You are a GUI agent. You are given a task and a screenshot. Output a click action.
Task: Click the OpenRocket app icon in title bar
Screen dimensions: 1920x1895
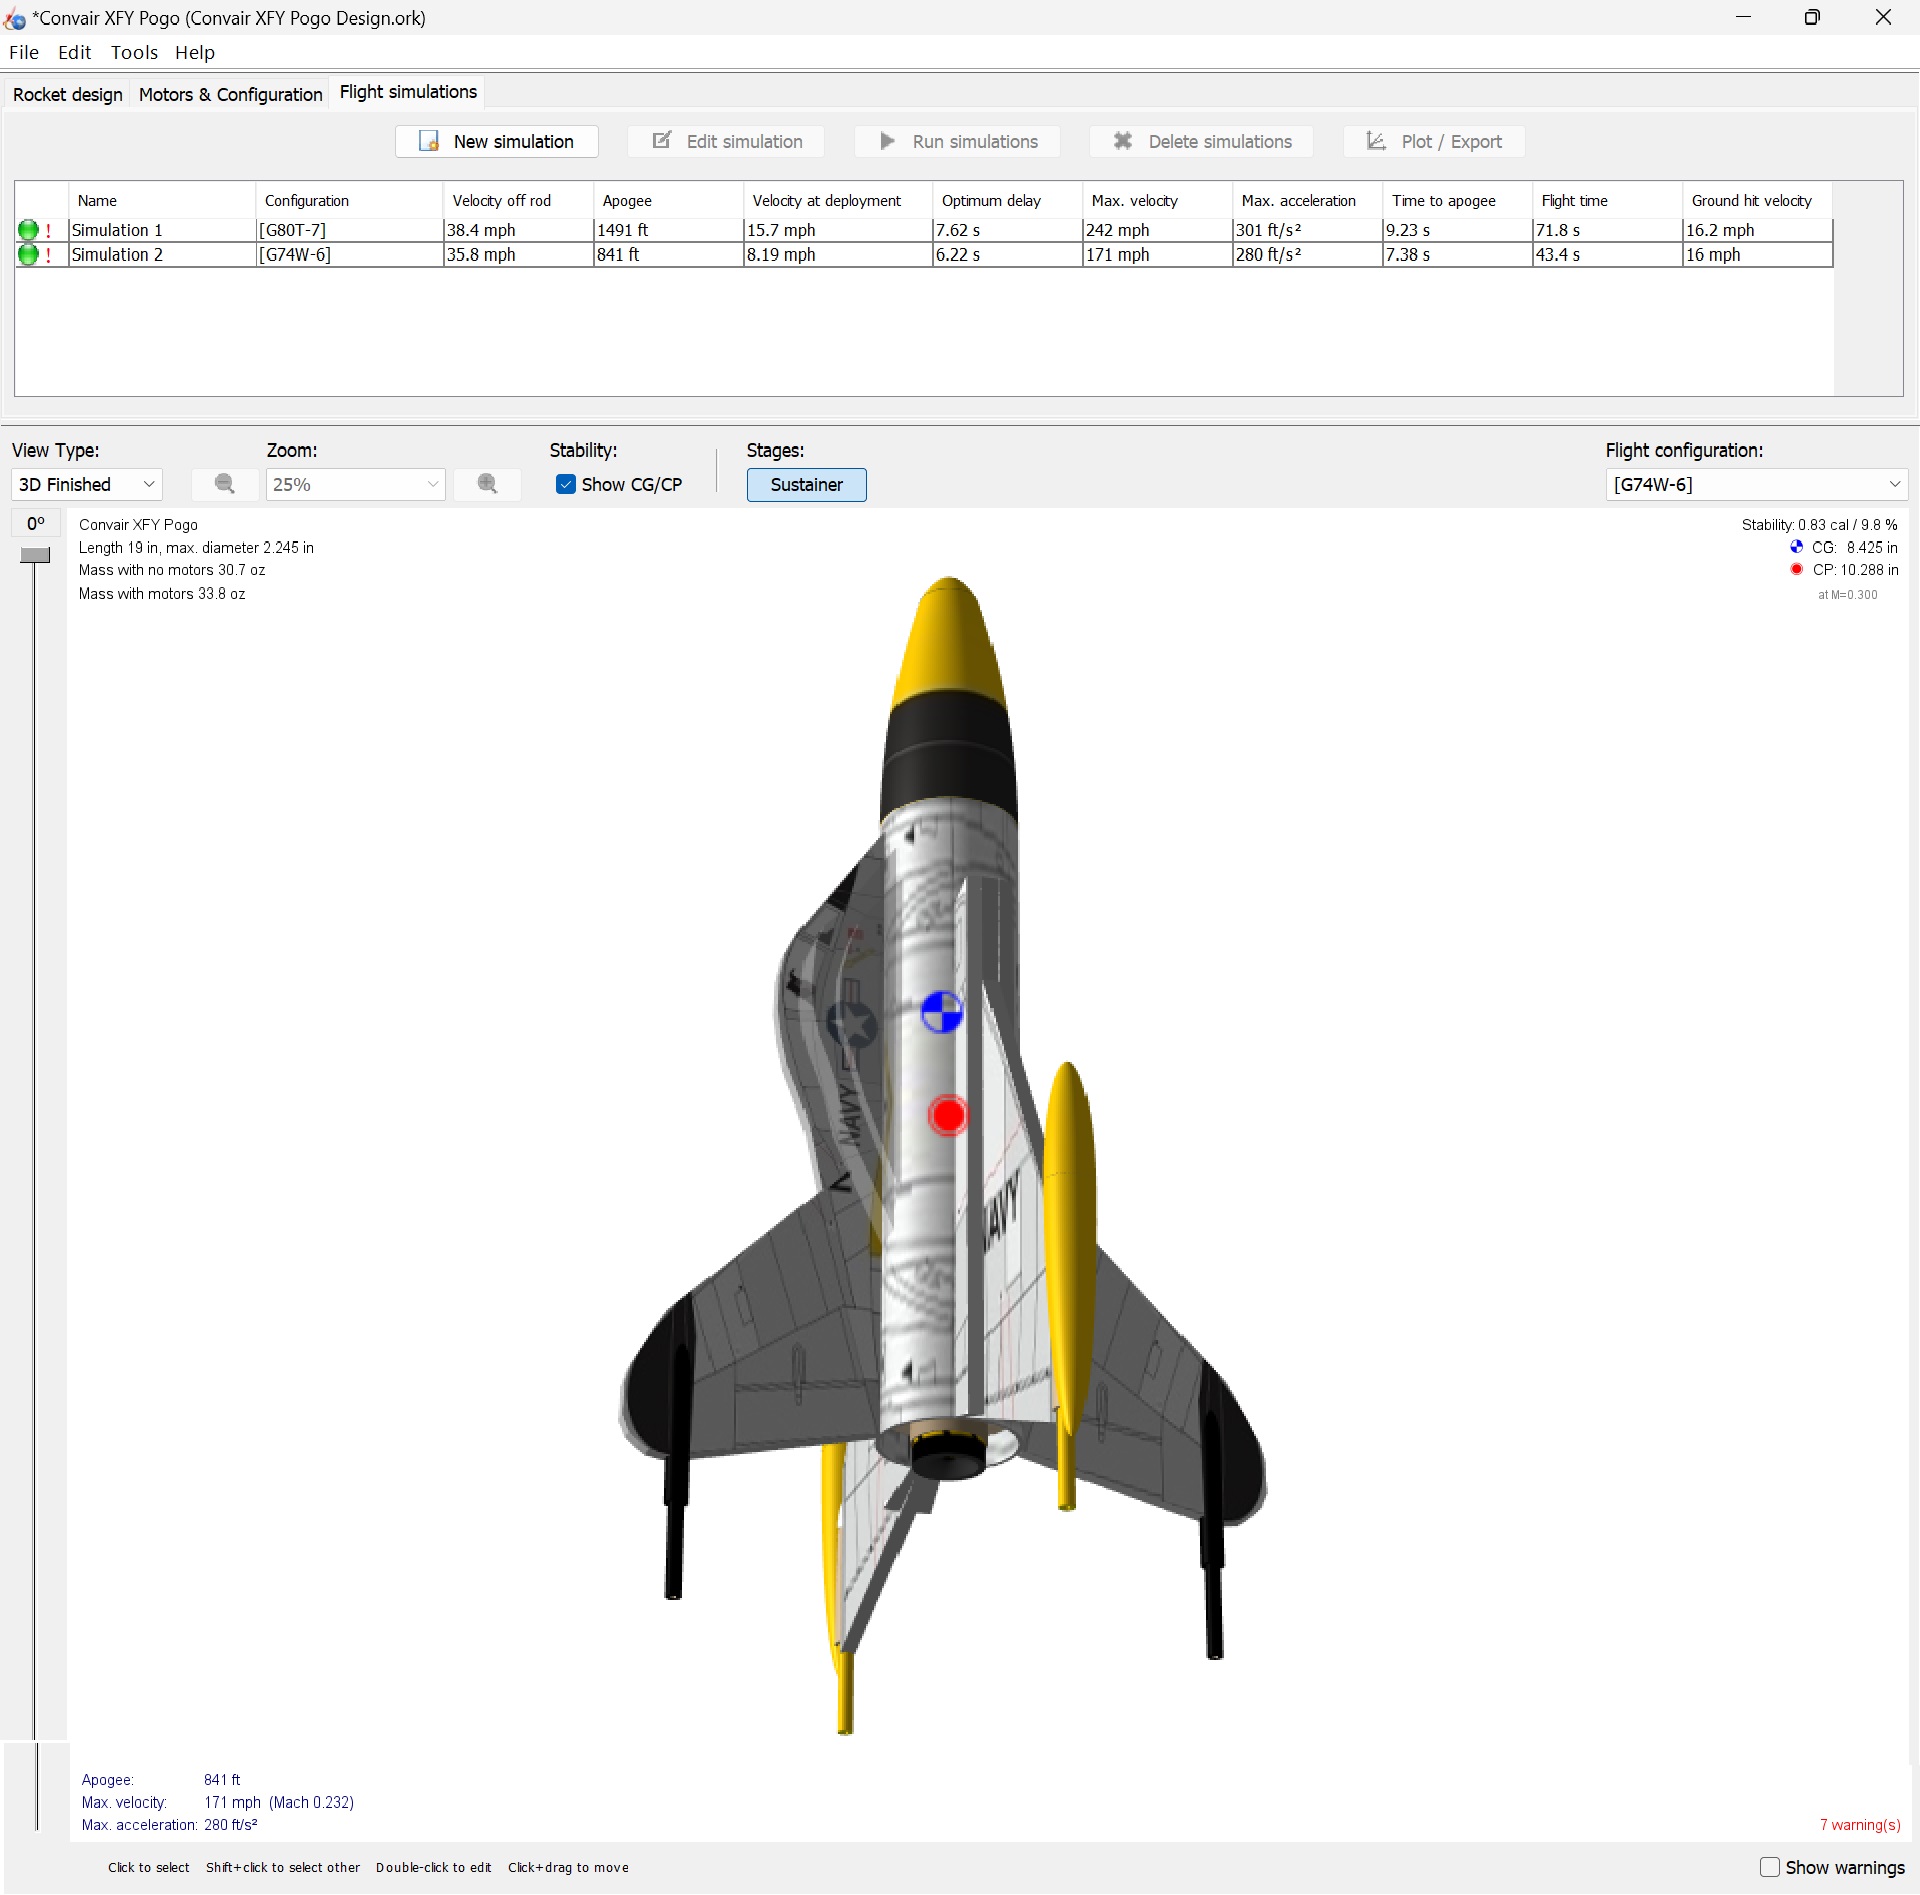coord(14,18)
